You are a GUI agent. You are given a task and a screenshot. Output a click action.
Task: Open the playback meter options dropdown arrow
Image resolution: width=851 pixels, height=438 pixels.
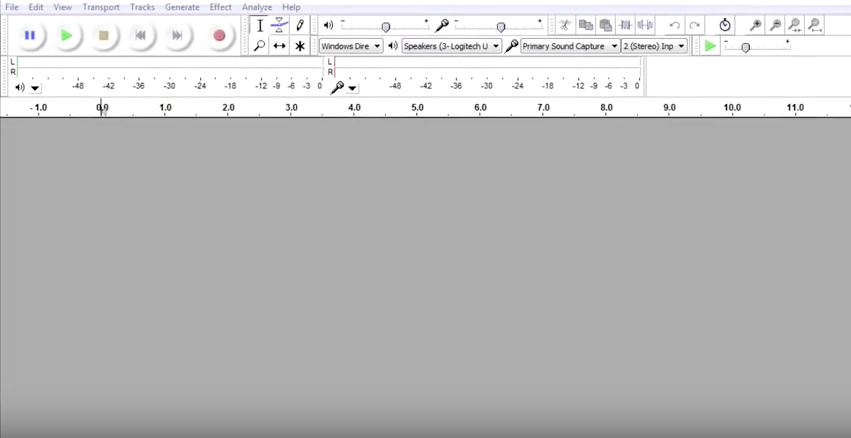pyautogui.click(x=35, y=88)
